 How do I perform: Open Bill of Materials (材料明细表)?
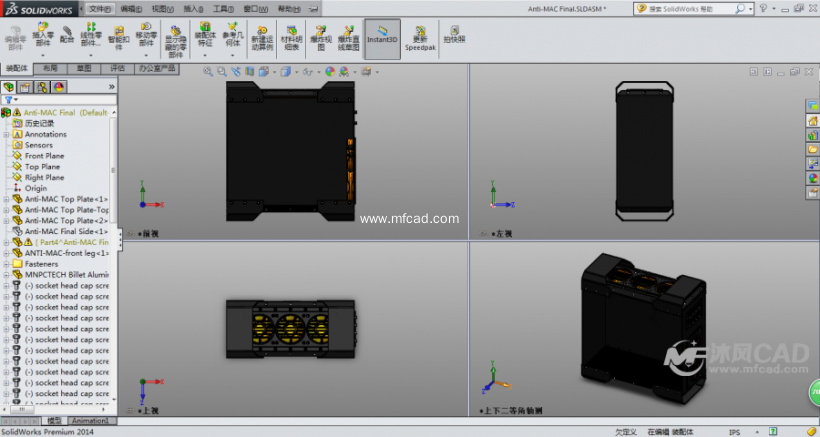click(291, 38)
